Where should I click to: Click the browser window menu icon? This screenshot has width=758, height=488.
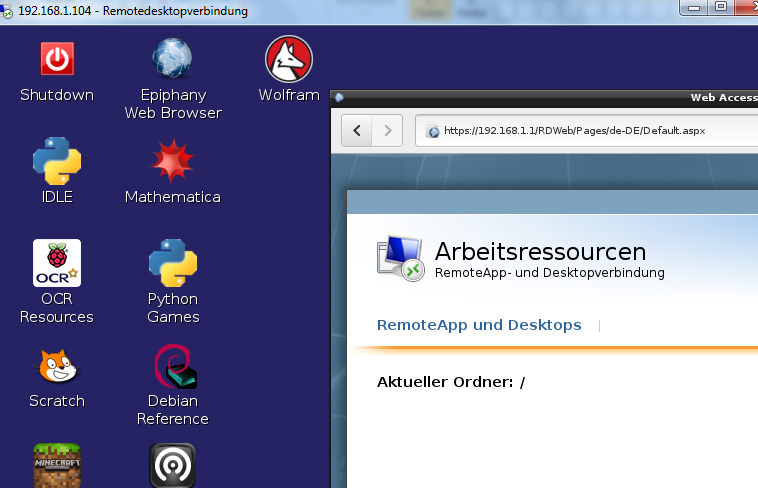pyautogui.click(x=339, y=98)
